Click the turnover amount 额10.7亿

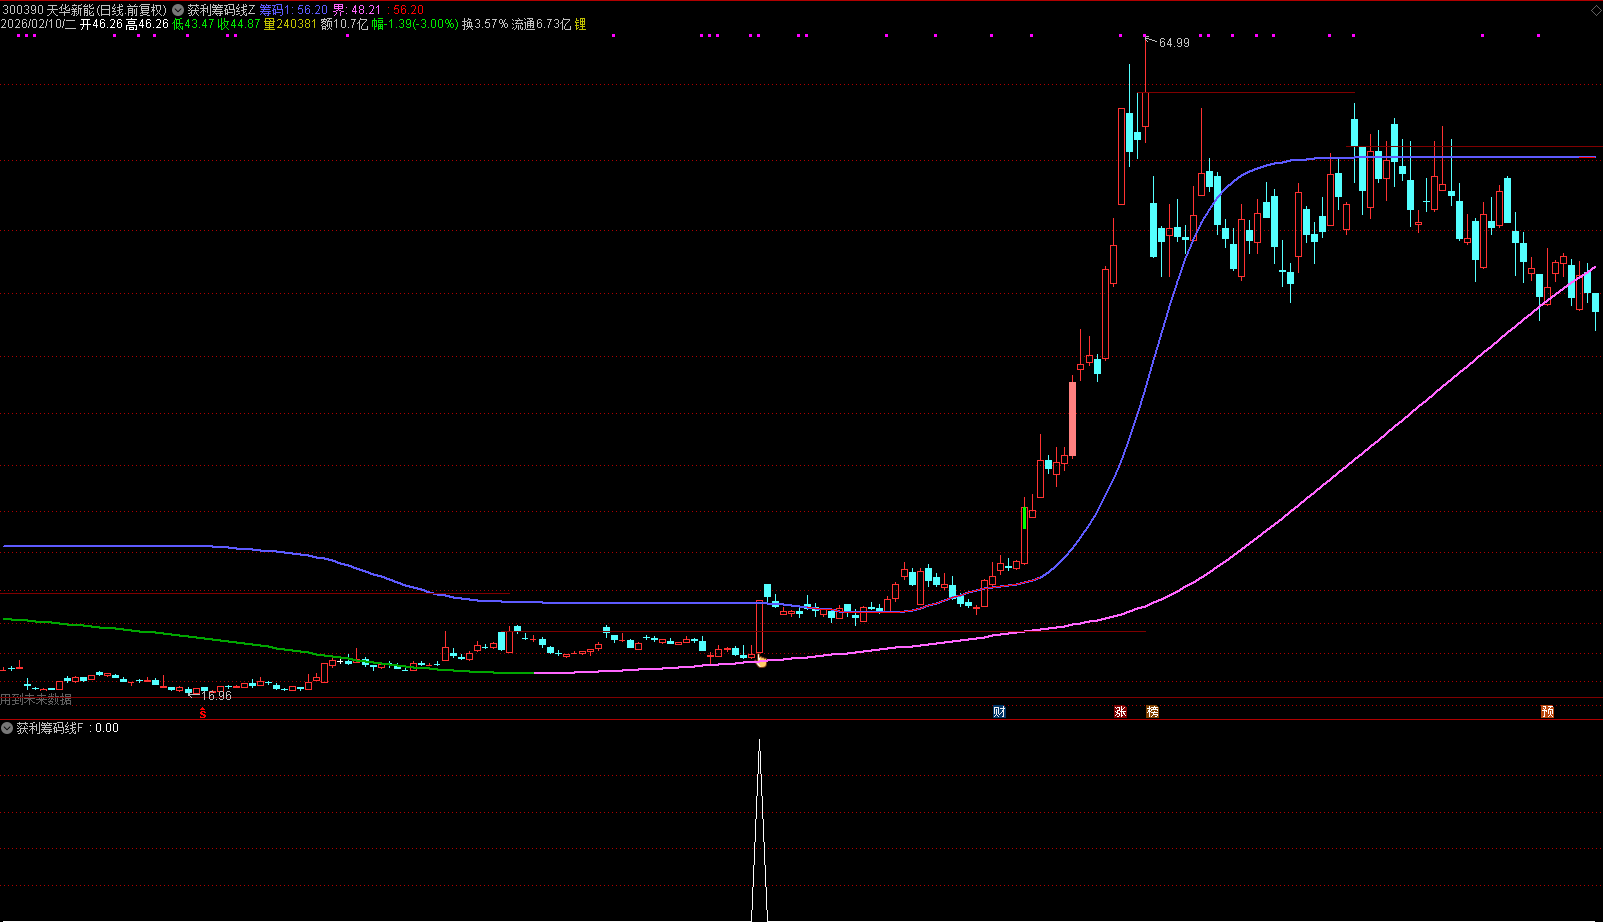click(344, 24)
